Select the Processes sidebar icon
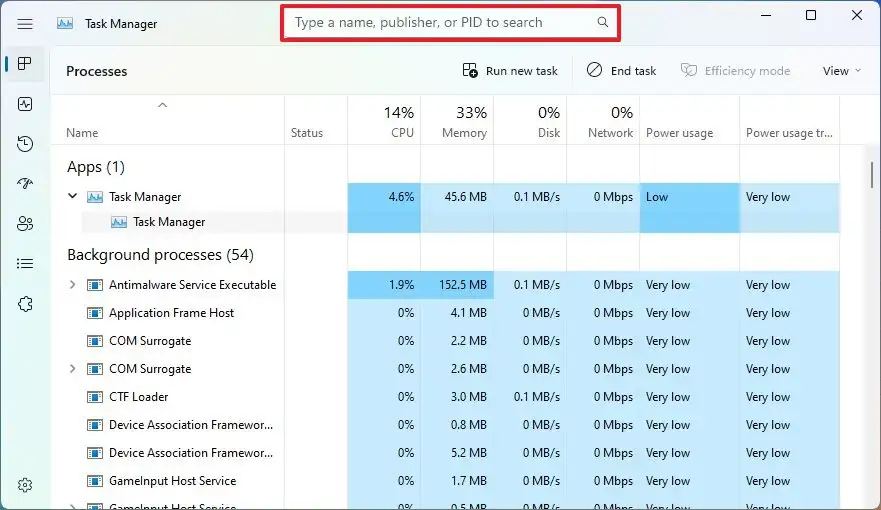The height and width of the screenshot is (510, 881). pyautogui.click(x=25, y=63)
